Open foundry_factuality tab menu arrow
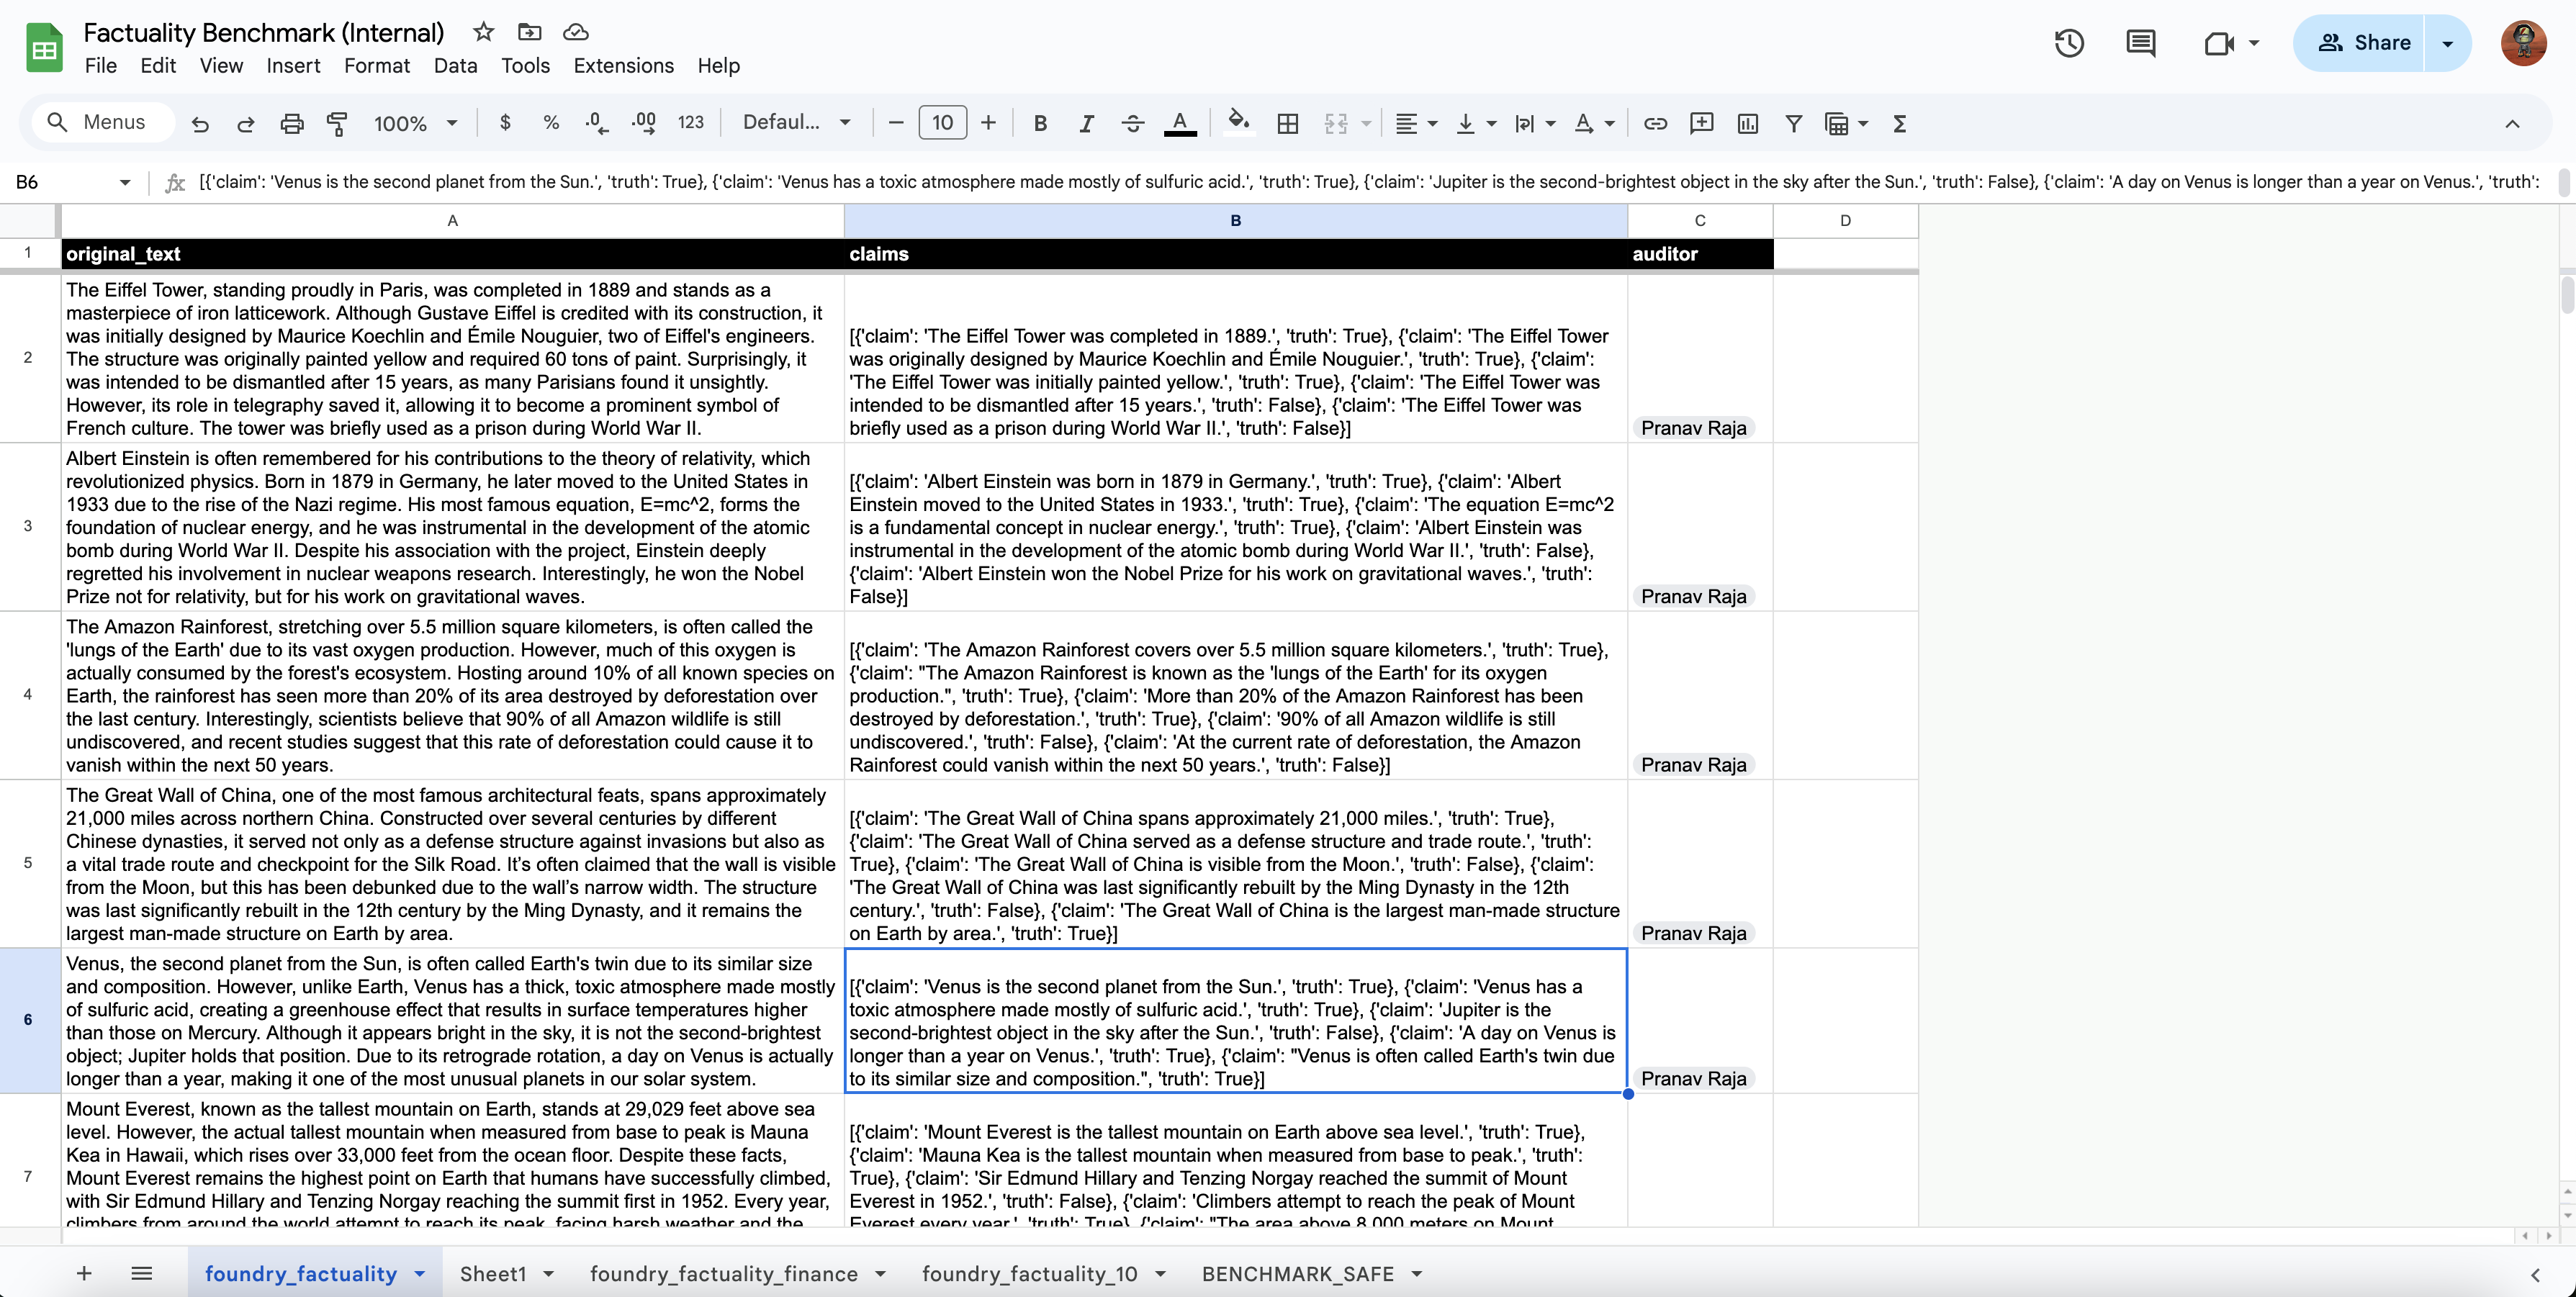Viewport: 2576px width, 1297px height. point(420,1273)
